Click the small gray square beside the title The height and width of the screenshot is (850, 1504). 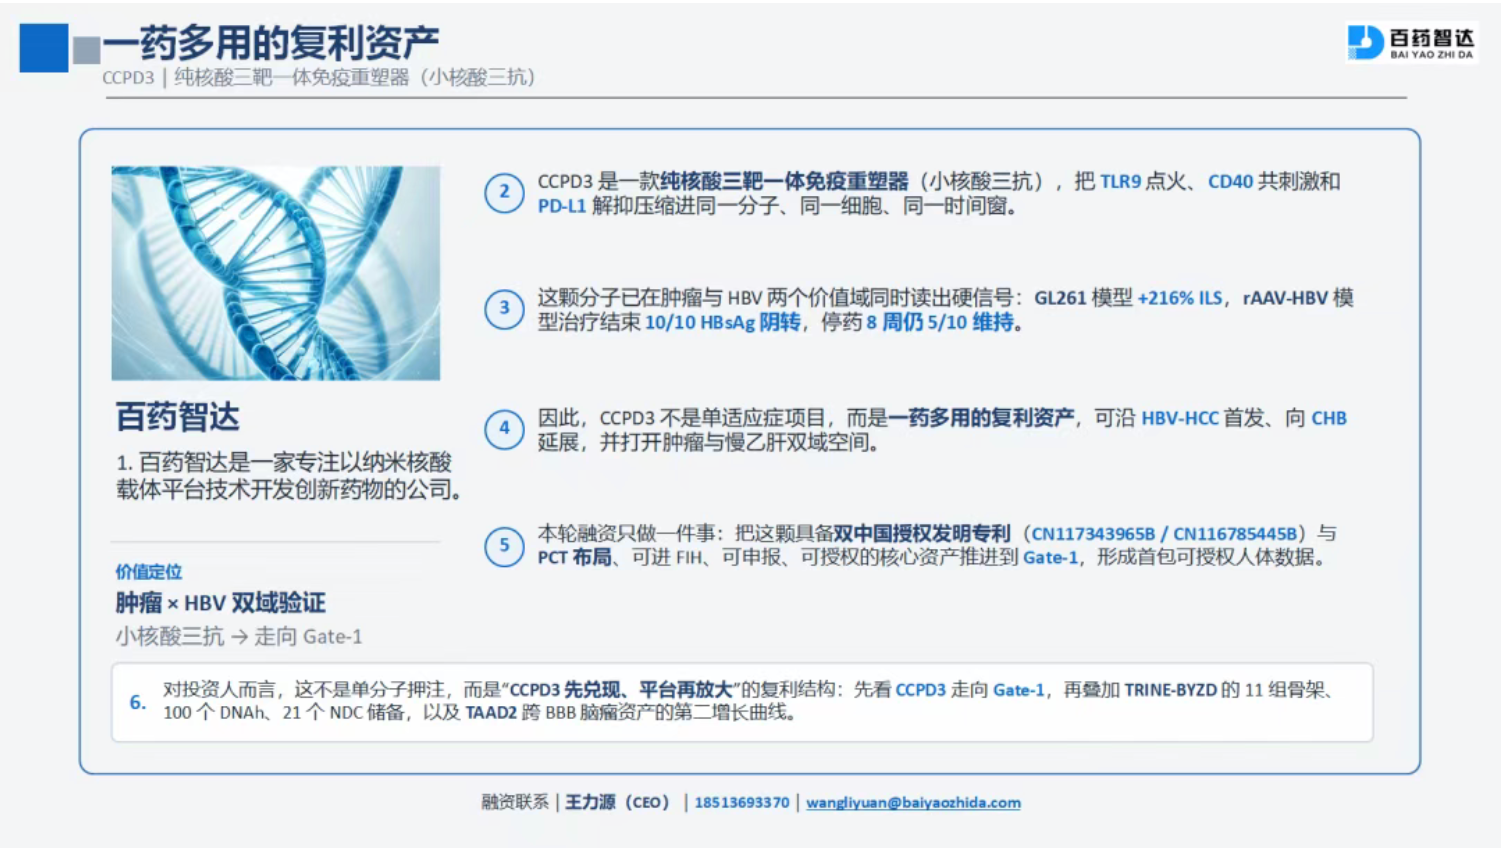coord(87,50)
